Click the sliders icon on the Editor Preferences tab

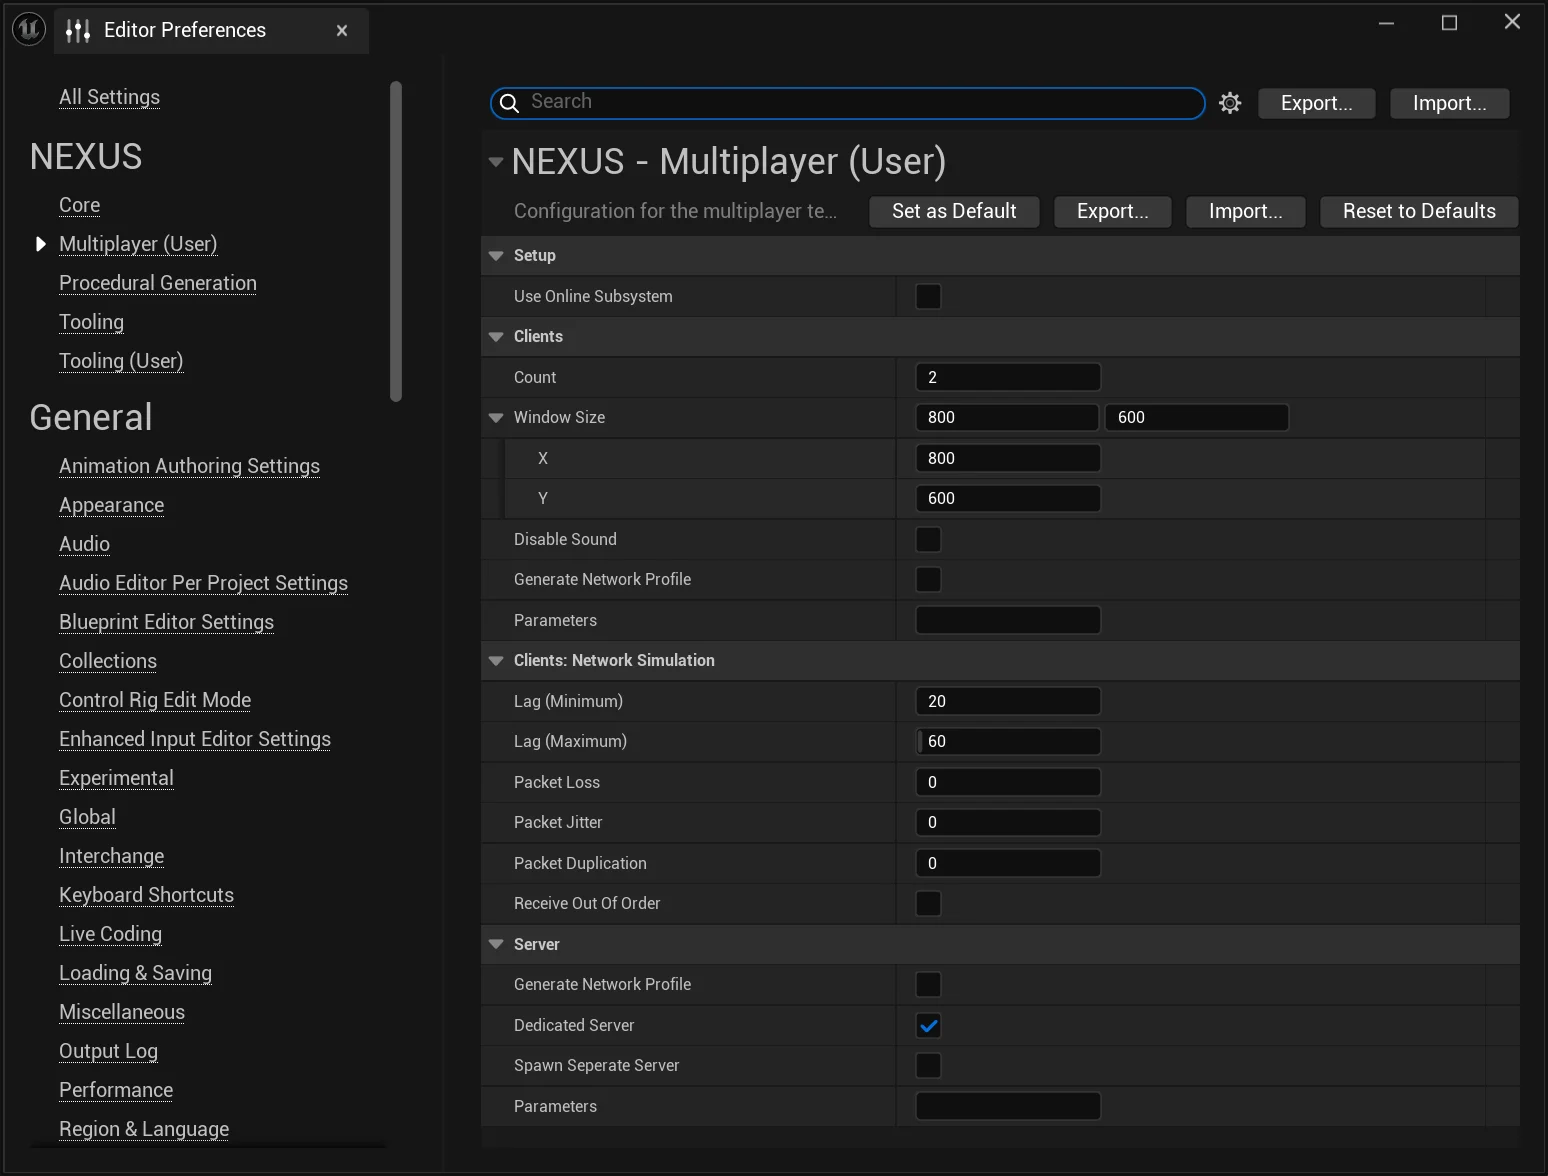(x=77, y=30)
